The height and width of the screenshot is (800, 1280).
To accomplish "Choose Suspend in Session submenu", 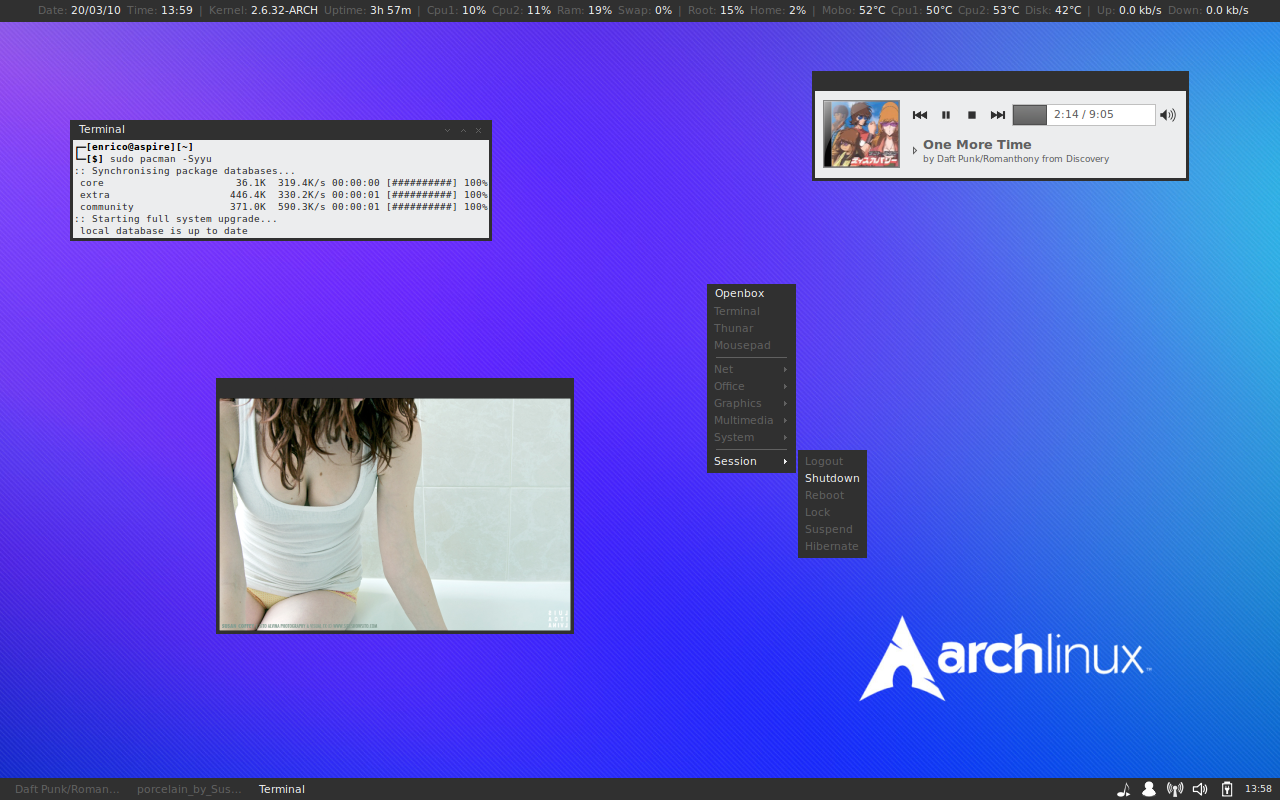I will pyautogui.click(x=832, y=529).
